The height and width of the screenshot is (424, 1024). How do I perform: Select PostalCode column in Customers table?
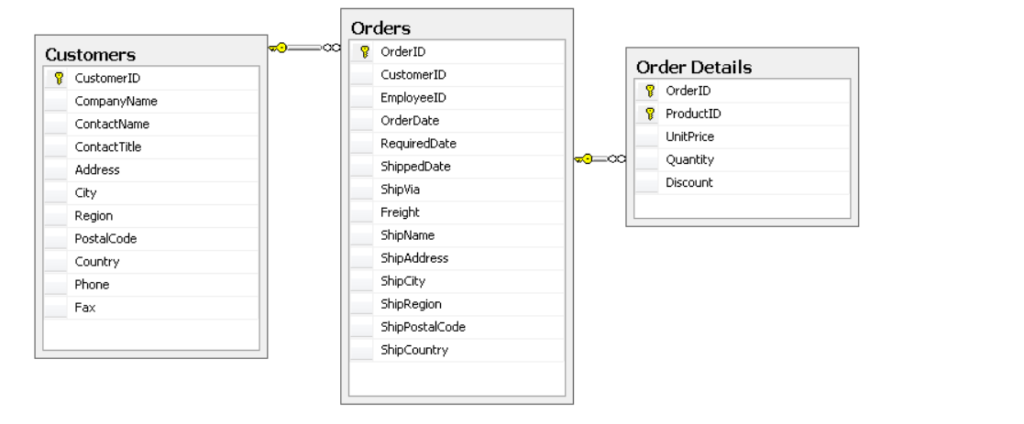click(151, 238)
